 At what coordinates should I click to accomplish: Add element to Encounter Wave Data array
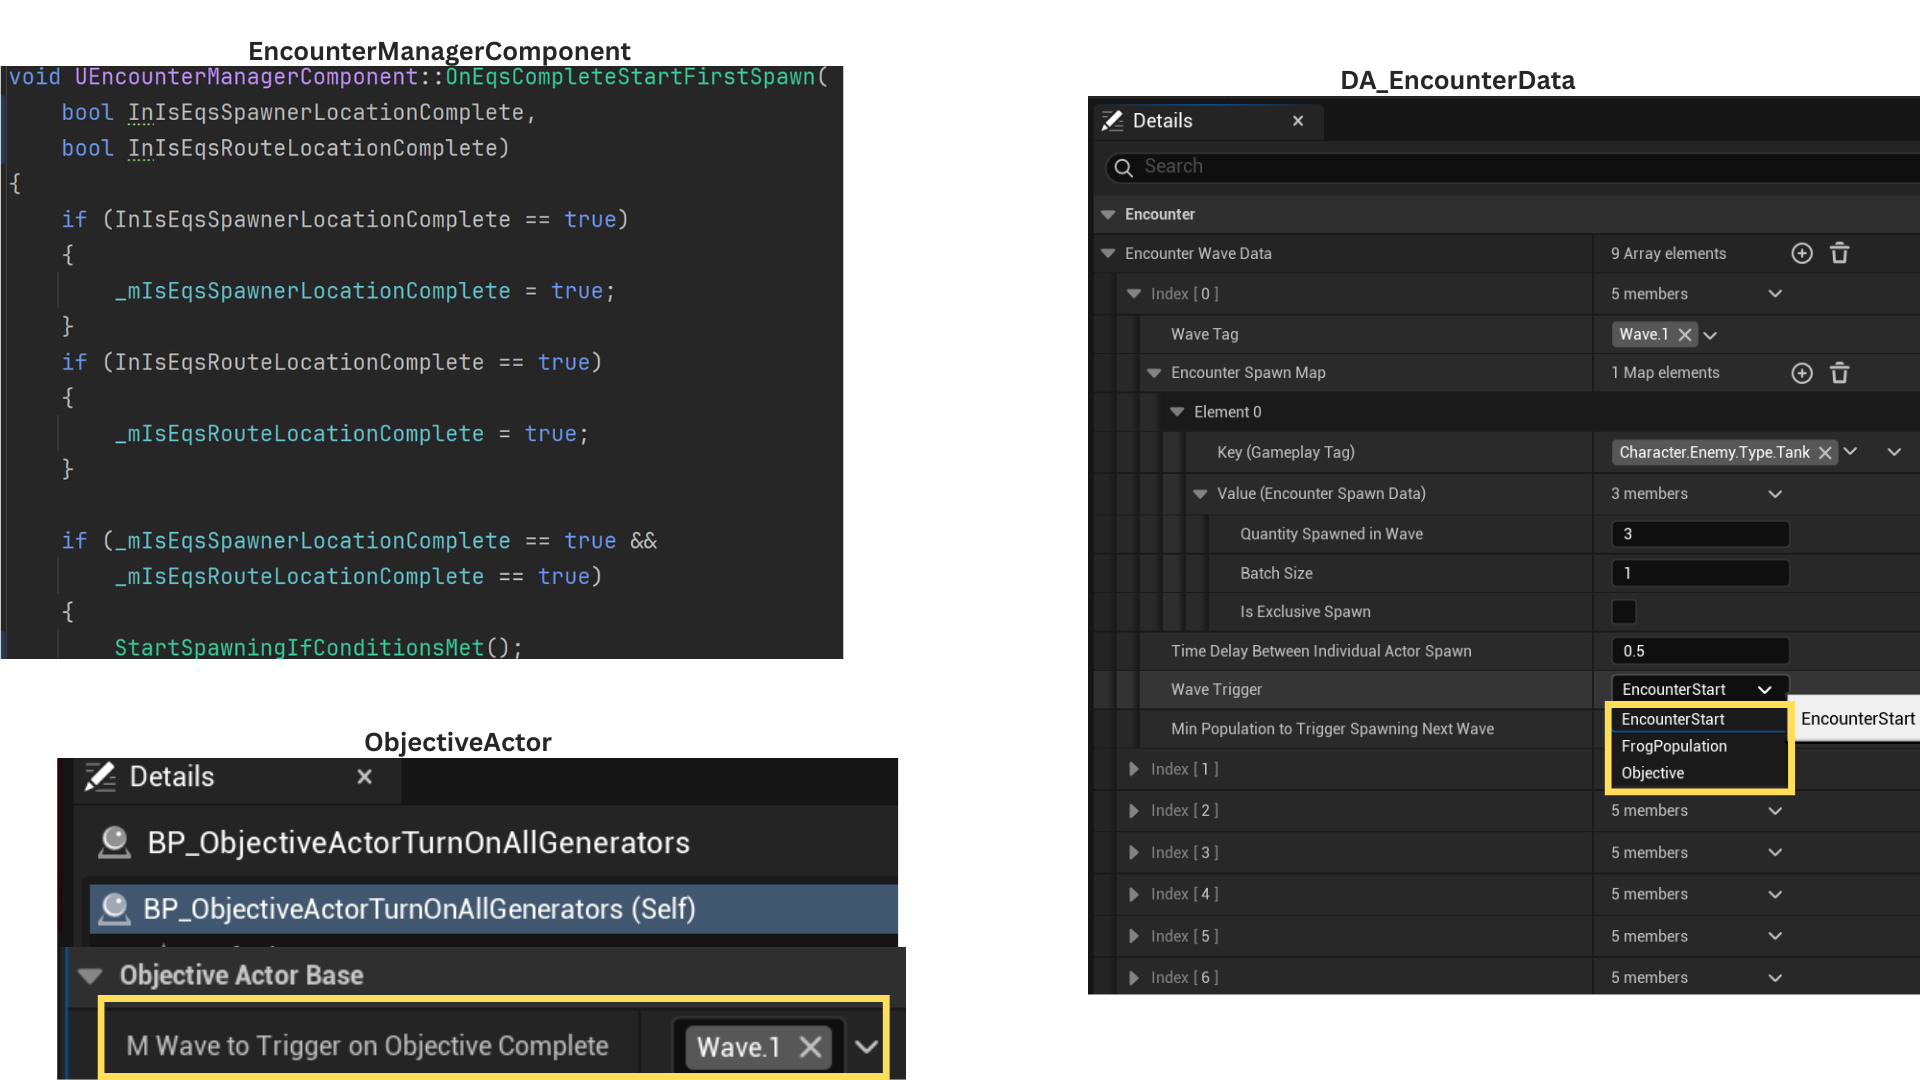(x=1801, y=254)
